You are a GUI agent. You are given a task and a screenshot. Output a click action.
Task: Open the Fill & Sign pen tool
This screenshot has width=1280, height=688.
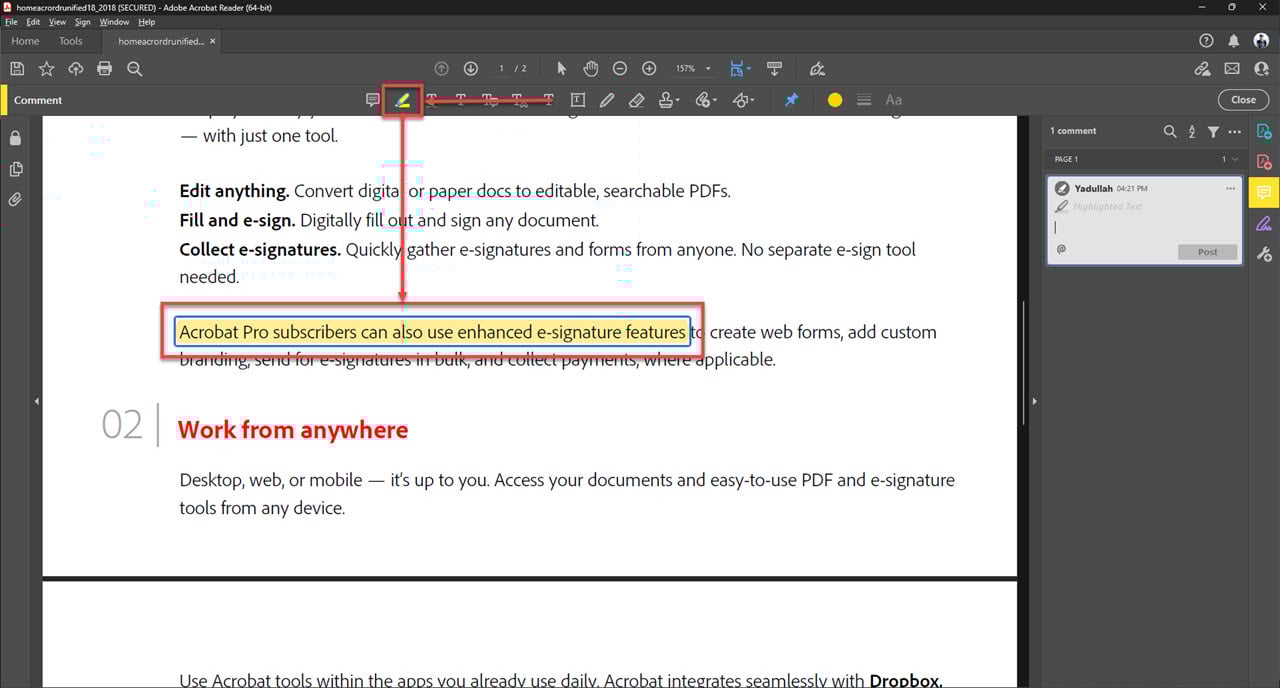pyautogui.click(x=817, y=69)
